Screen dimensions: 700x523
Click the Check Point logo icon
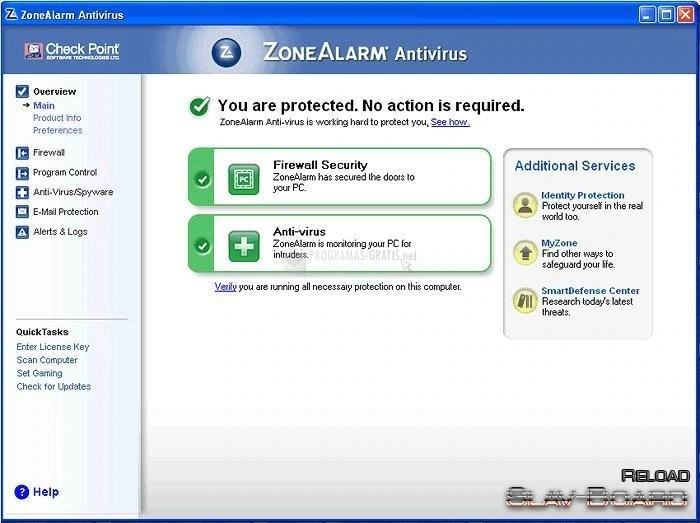[33, 51]
